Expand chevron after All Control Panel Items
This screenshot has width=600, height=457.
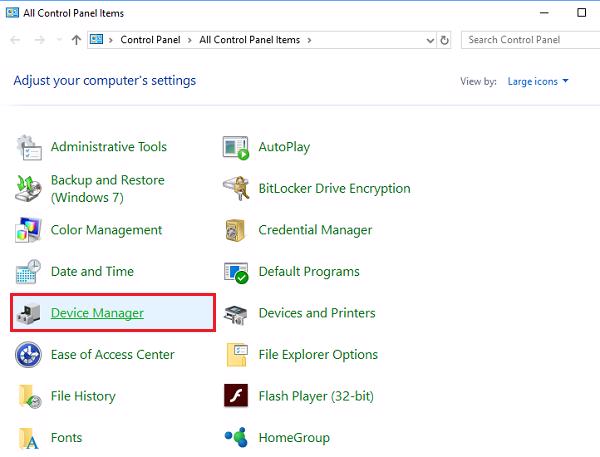pyautogui.click(x=309, y=40)
